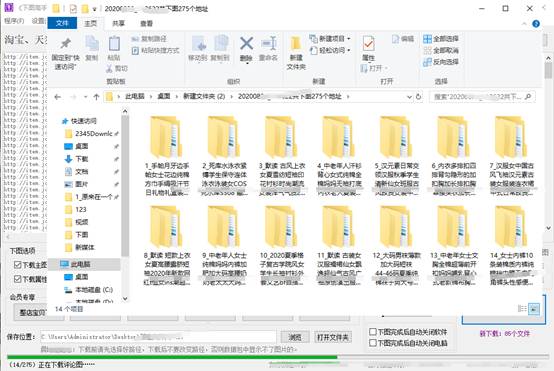Screen dimensions: 554x371
Task: Click 编辑 in the ribbon
Action: click(403, 39)
